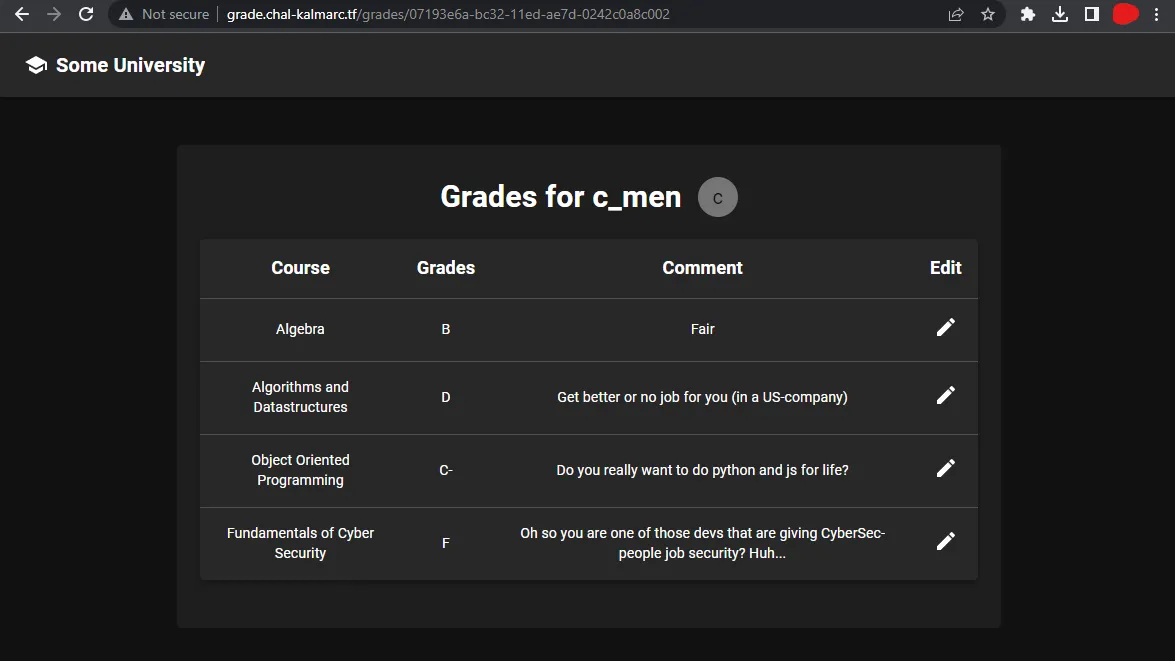
Task: Open the browser downloads icon
Action: [x=1060, y=15]
